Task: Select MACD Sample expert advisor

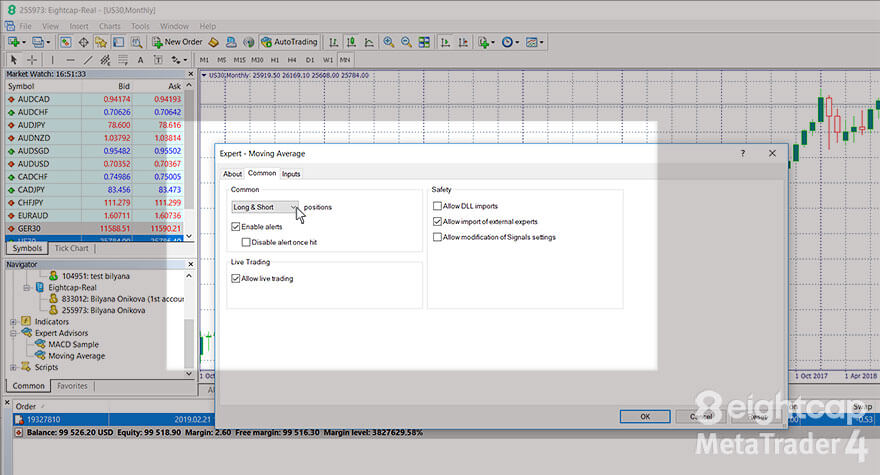Action: point(74,344)
